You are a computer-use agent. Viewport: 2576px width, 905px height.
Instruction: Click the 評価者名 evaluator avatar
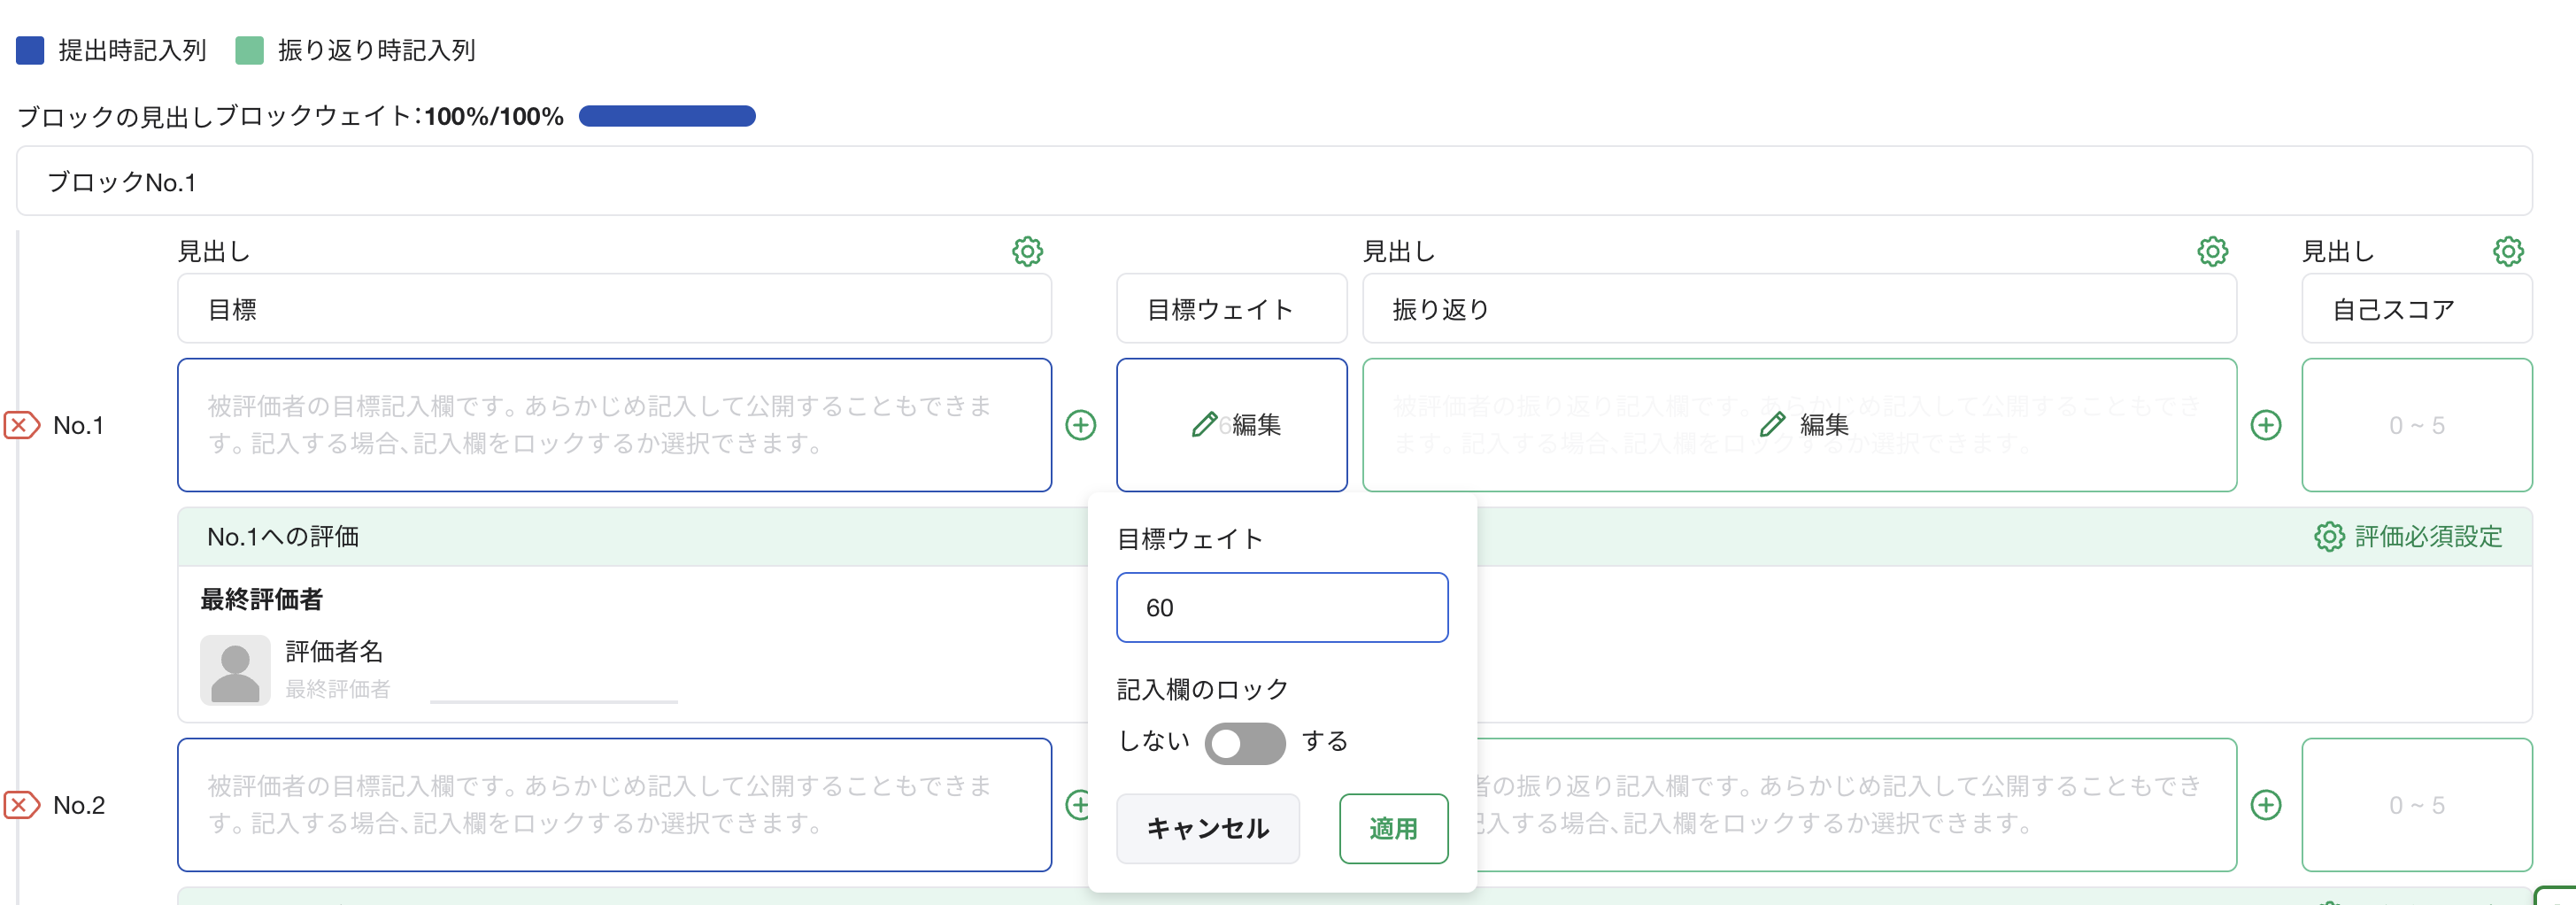[236, 669]
